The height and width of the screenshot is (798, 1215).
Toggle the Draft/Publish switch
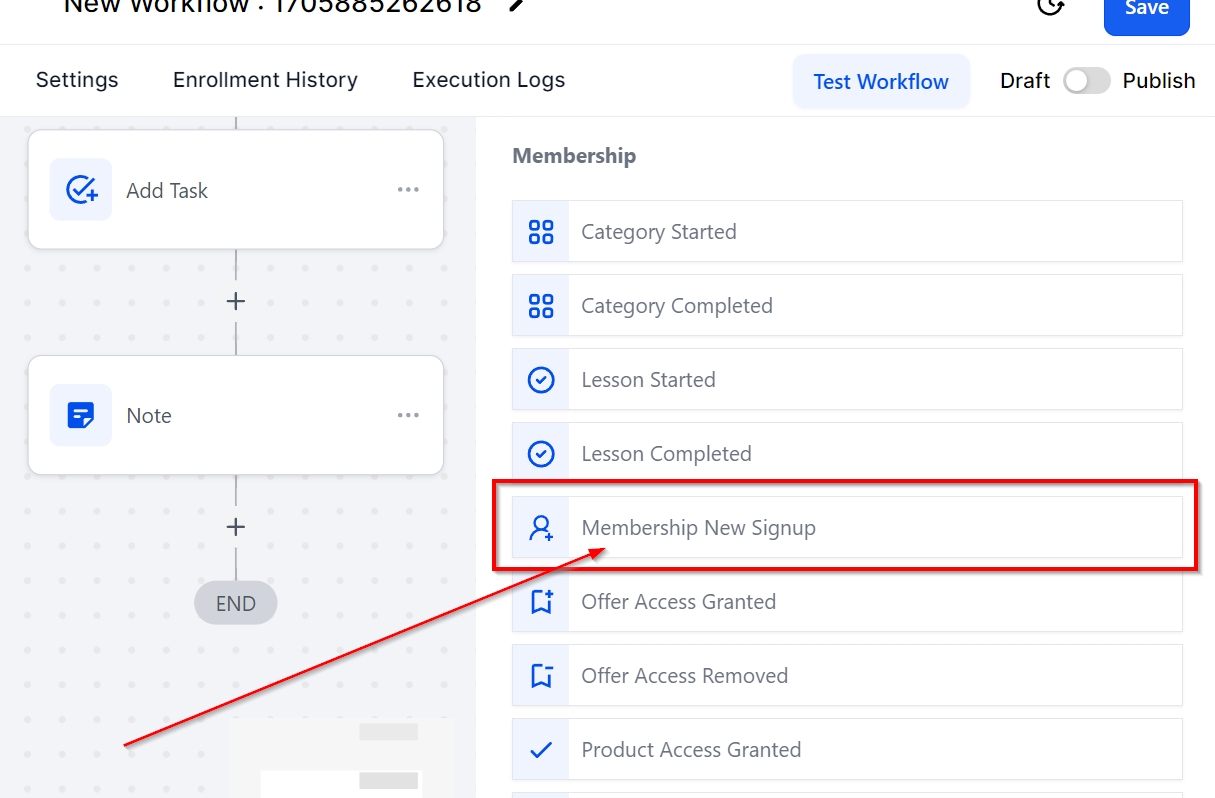click(1086, 81)
